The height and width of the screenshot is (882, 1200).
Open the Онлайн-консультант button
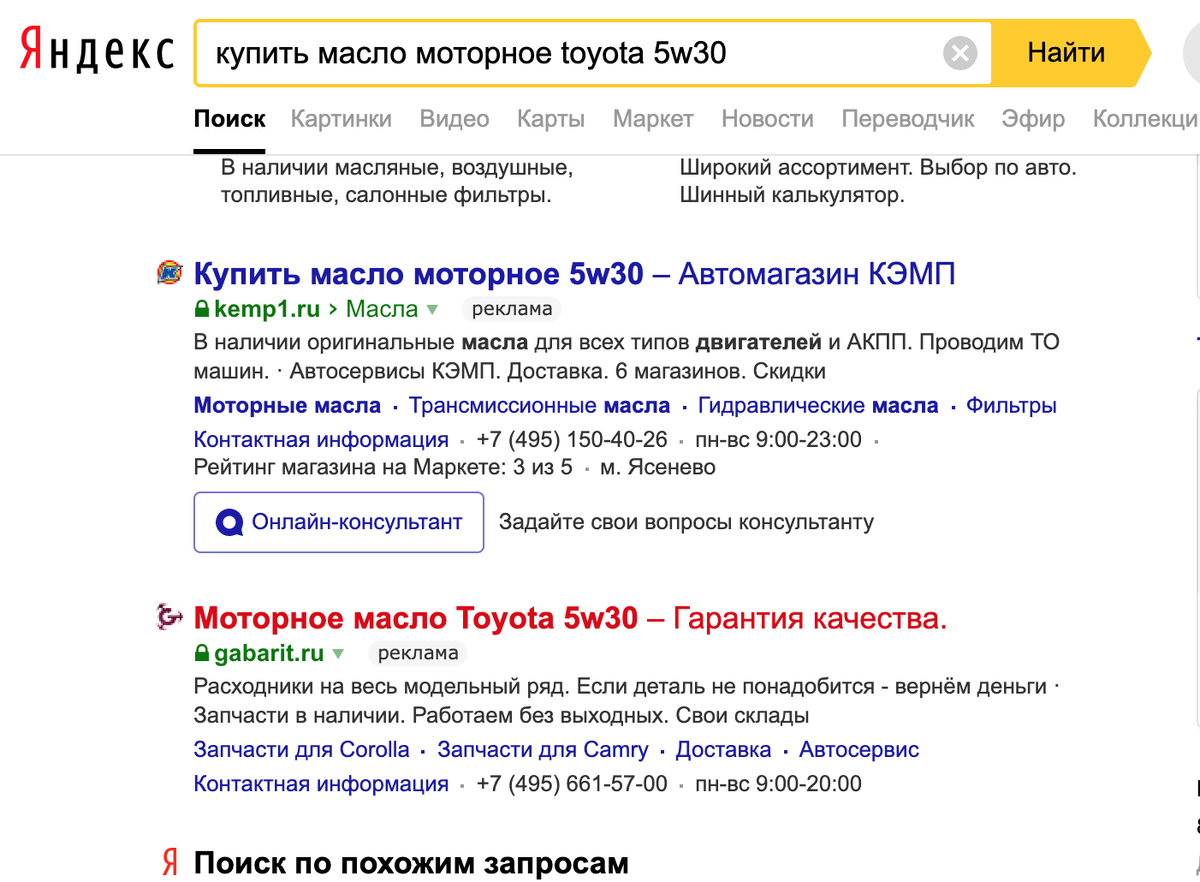(x=339, y=522)
